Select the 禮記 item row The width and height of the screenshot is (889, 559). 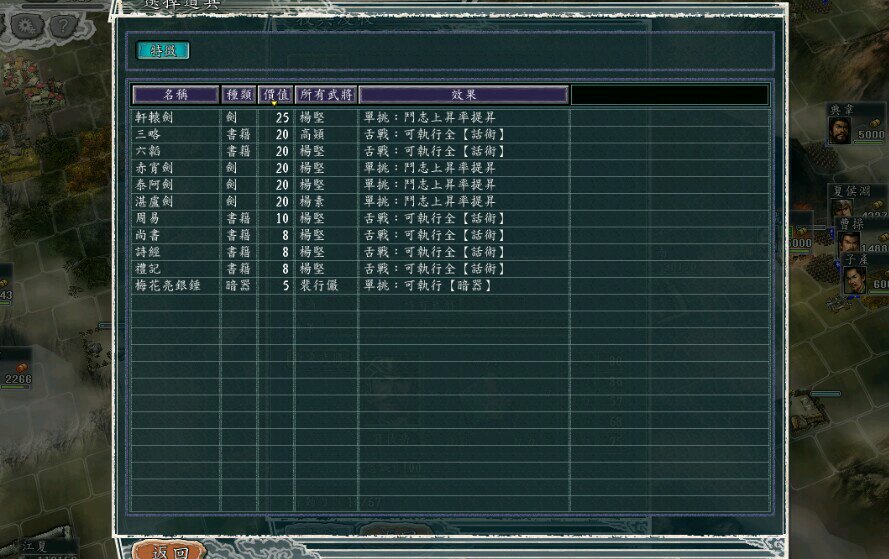tap(450, 268)
